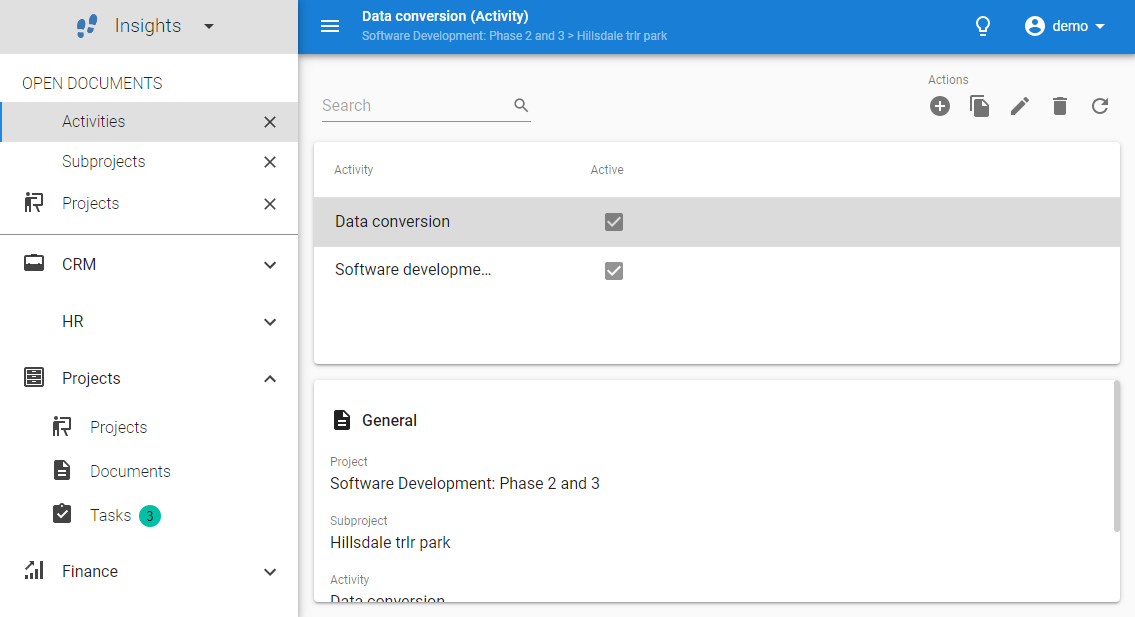
Task: Click the detail panel vertical scrollbar
Action: tap(1116, 456)
